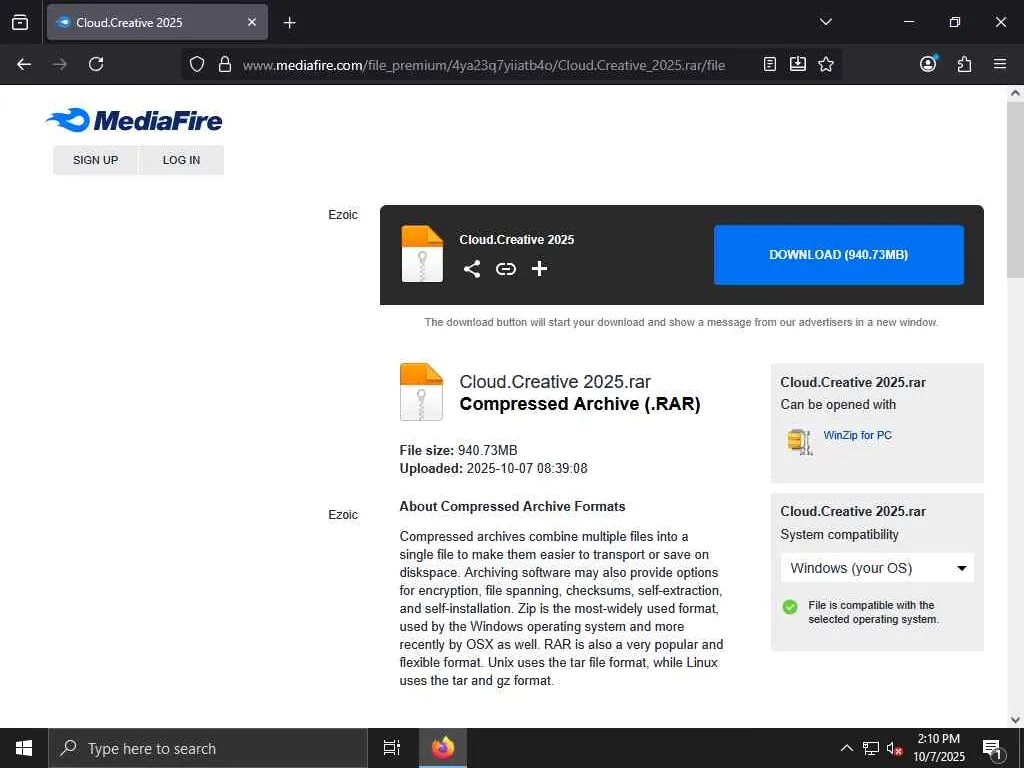
Task: Open the WinZip for PC link
Action: click(857, 435)
